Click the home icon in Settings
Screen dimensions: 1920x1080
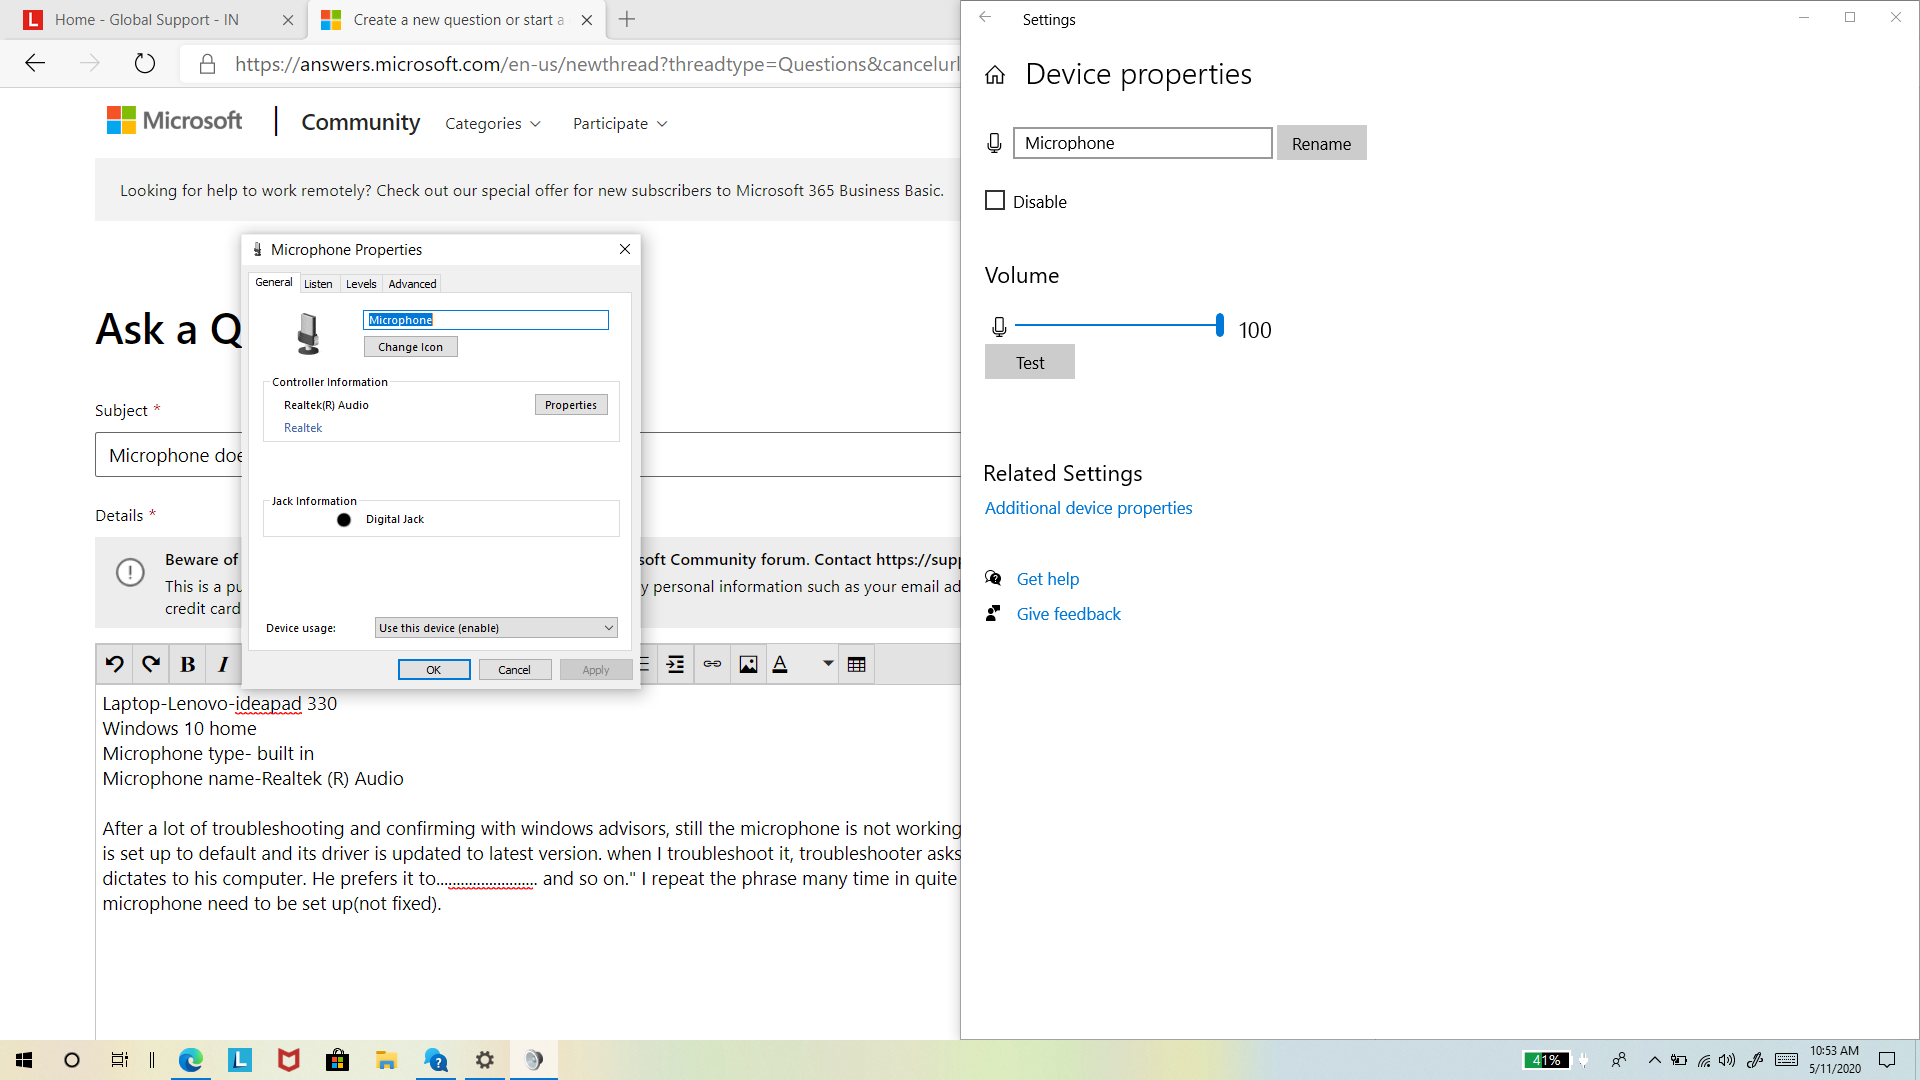click(x=995, y=75)
